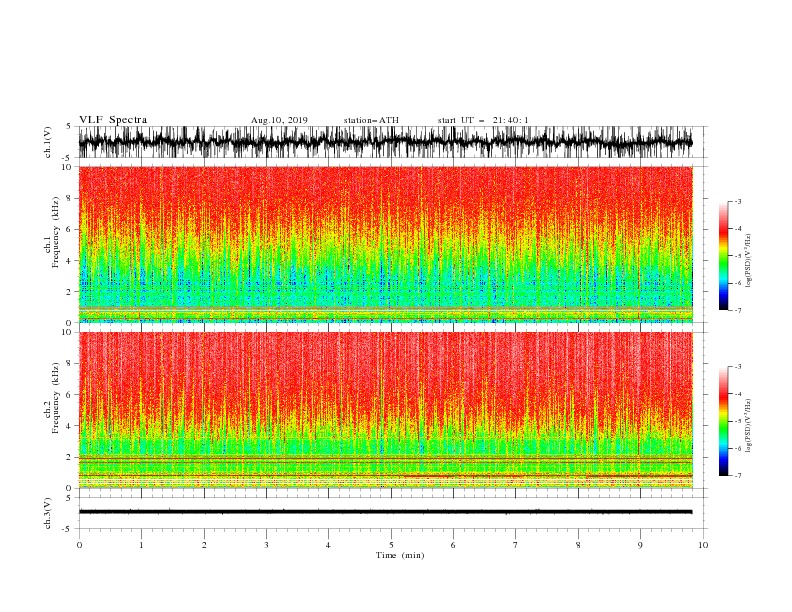Image resolution: width=792 pixels, height=612 pixels.
Task: Click the "10" tick on the time axis
Action: [703, 545]
